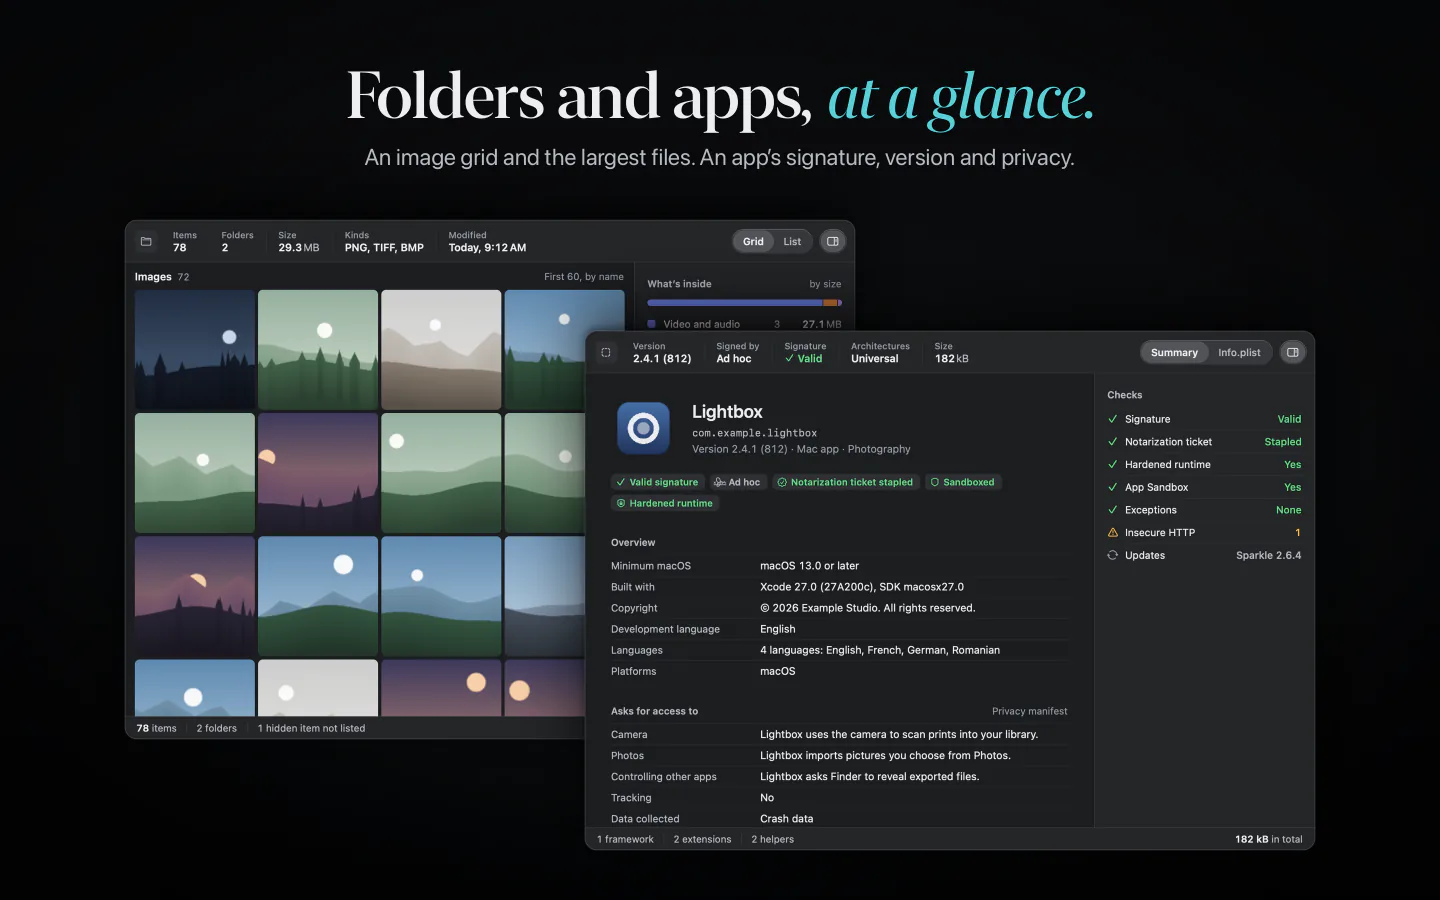Switch folder view to List
Viewport: 1440px width, 900px height.
click(x=792, y=241)
